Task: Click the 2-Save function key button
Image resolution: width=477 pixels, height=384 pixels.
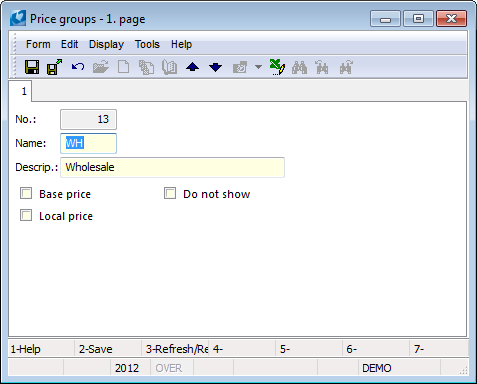Action: pyautogui.click(x=108, y=349)
